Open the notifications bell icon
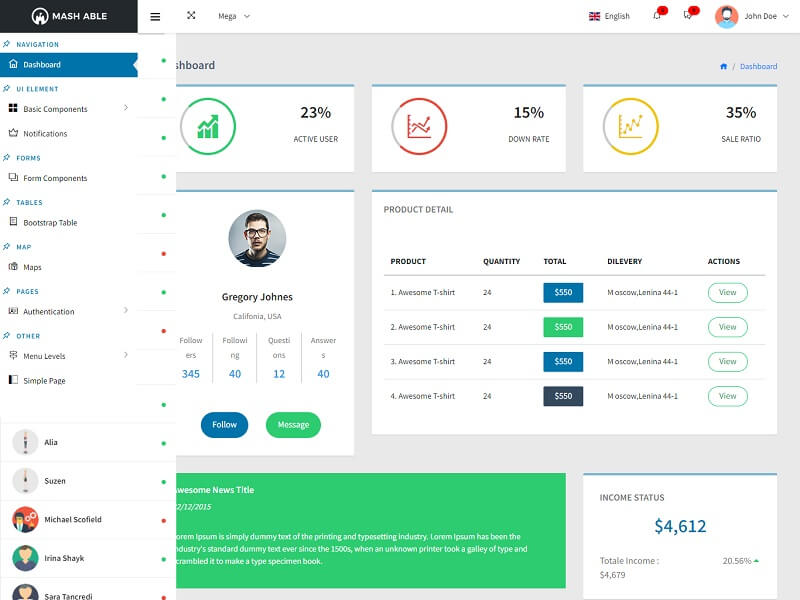800x600 pixels. point(657,16)
